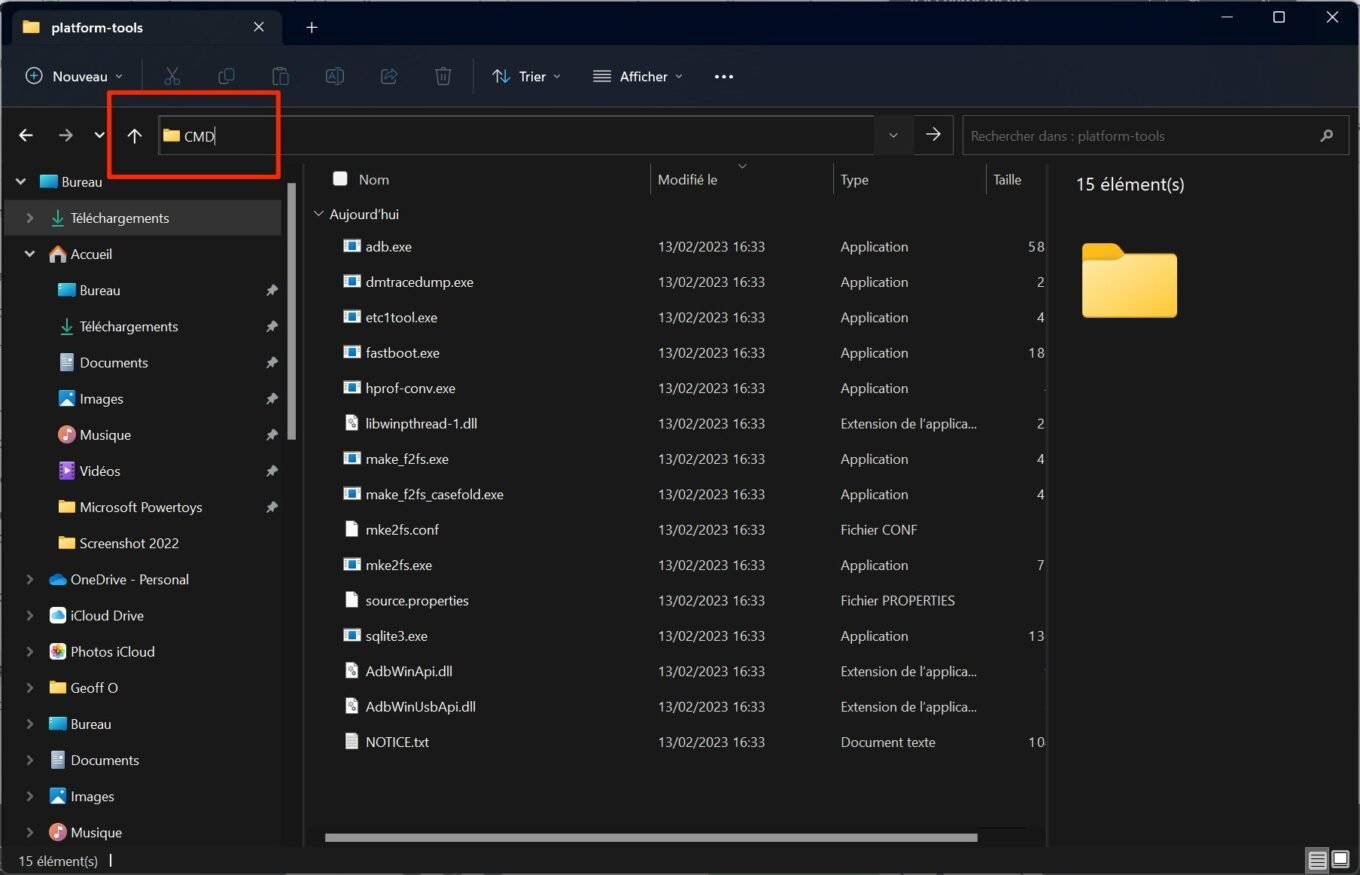Click the Delete trash icon
The height and width of the screenshot is (875, 1360).
coord(443,76)
